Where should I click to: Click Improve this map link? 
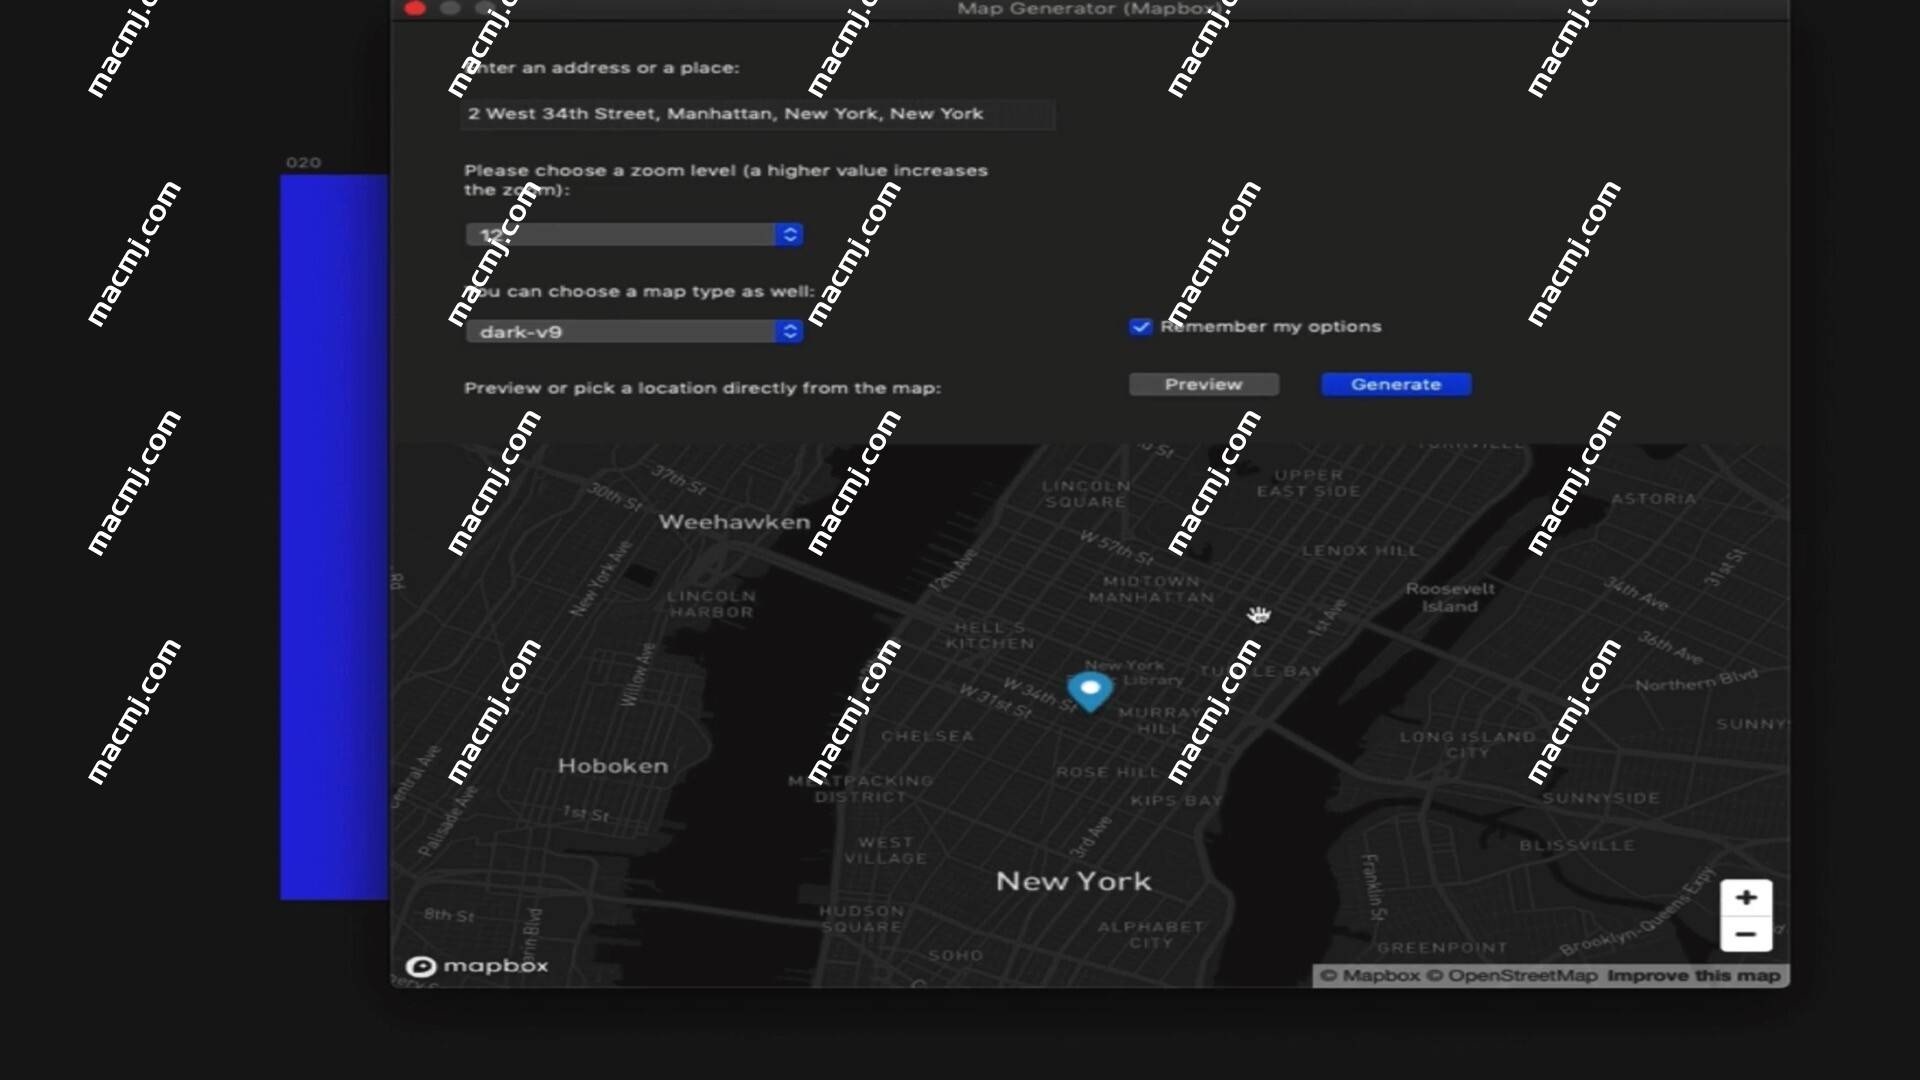pos(1693,976)
